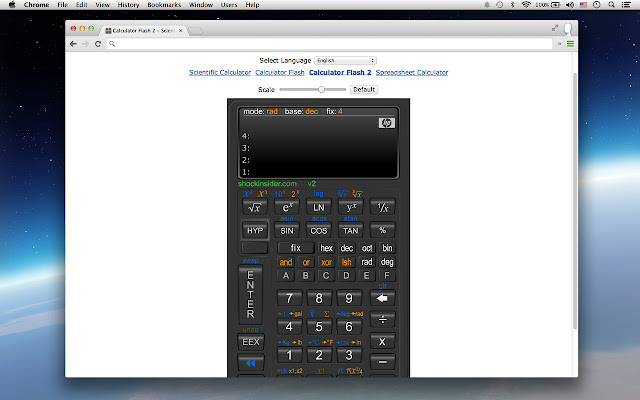Click the blue double-arrow shift key
This screenshot has width=640, height=400.
pyautogui.click(x=251, y=363)
